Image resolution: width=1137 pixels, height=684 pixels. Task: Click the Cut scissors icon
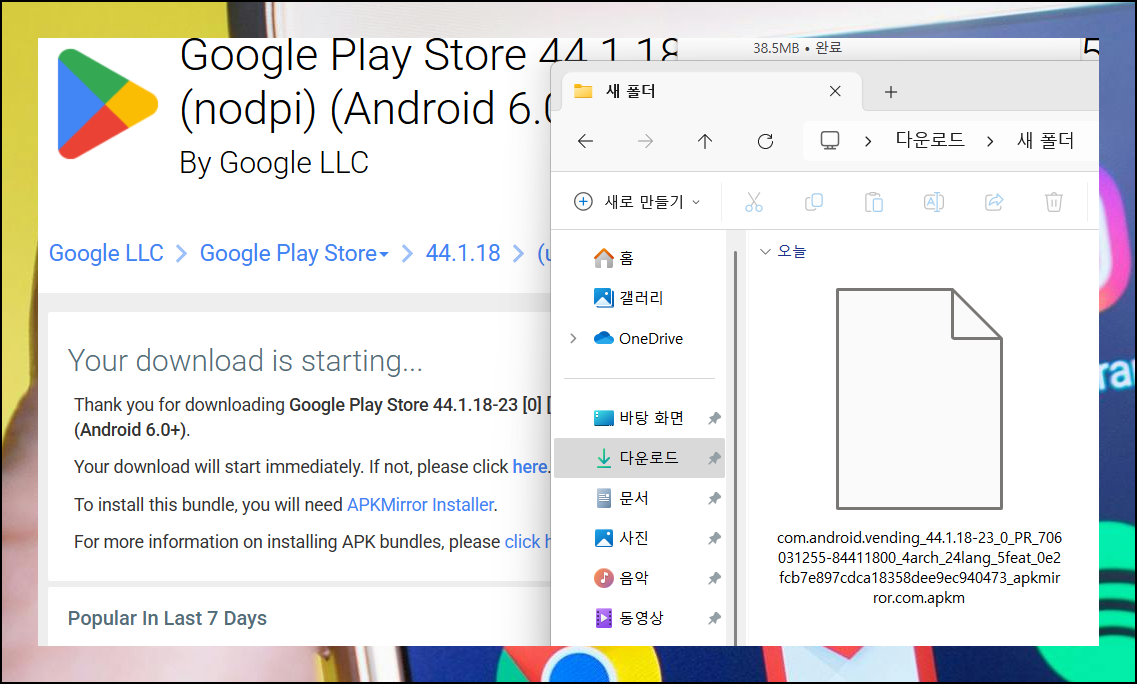point(753,202)
